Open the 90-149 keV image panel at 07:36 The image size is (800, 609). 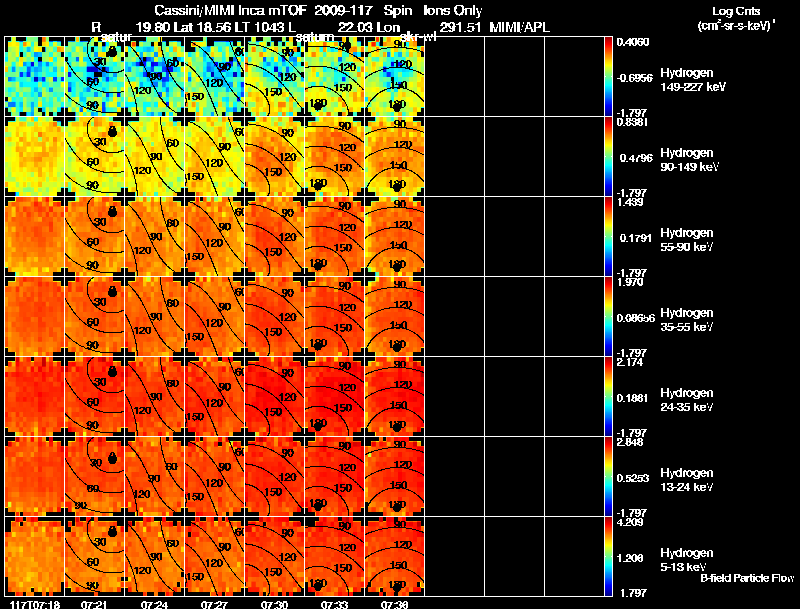394,157
